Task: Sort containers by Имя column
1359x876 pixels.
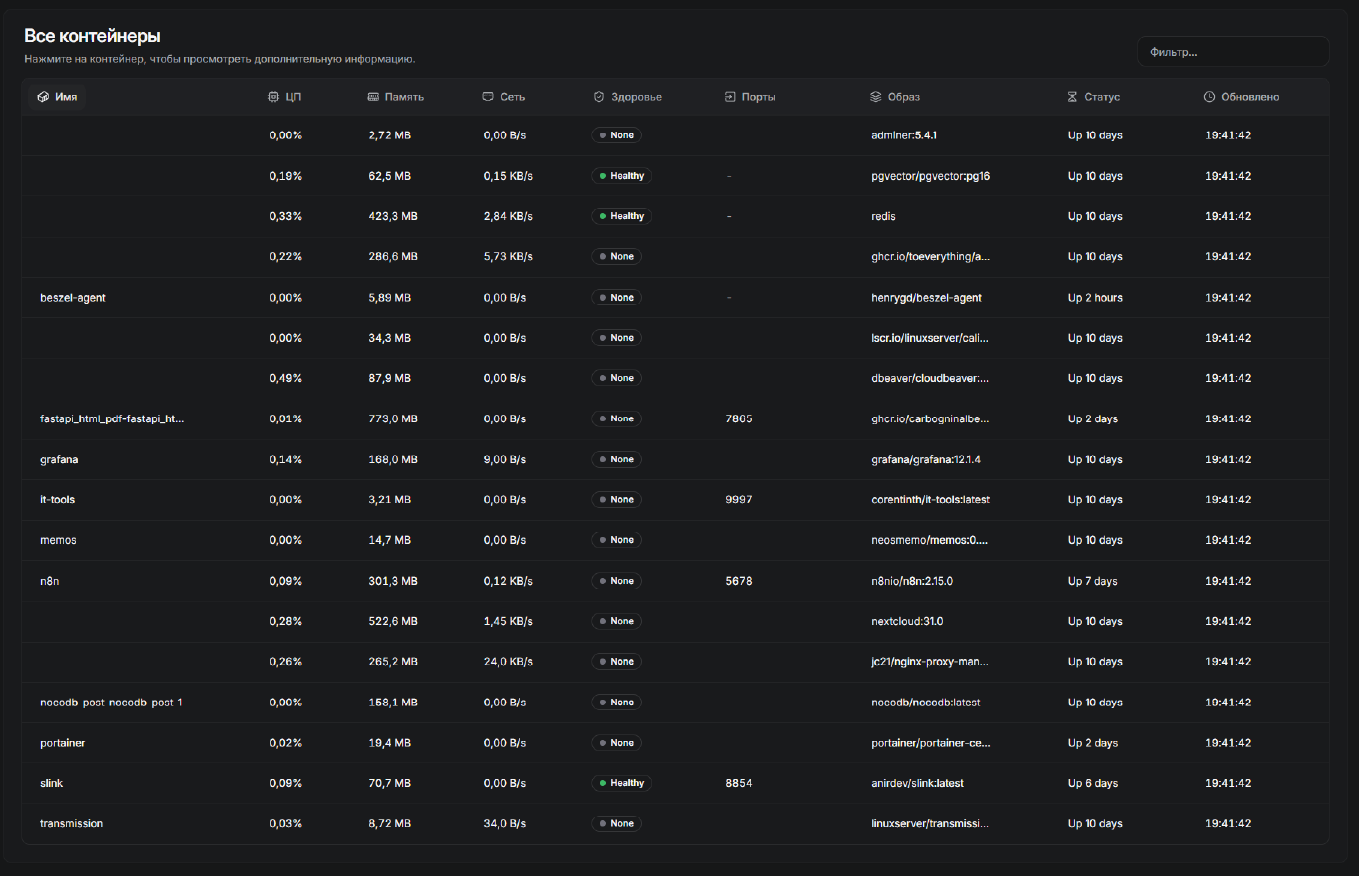Action: click(66, 97)
